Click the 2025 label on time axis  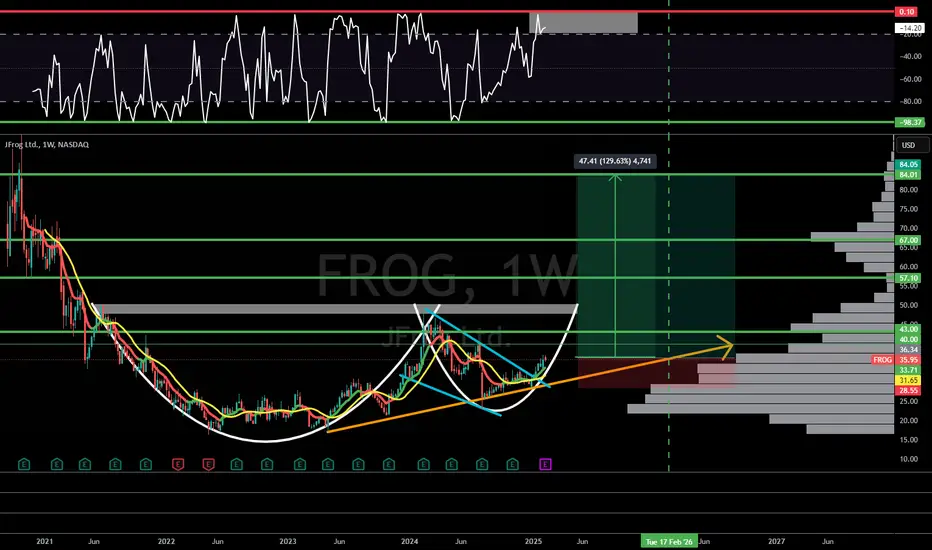pos(533,542)
